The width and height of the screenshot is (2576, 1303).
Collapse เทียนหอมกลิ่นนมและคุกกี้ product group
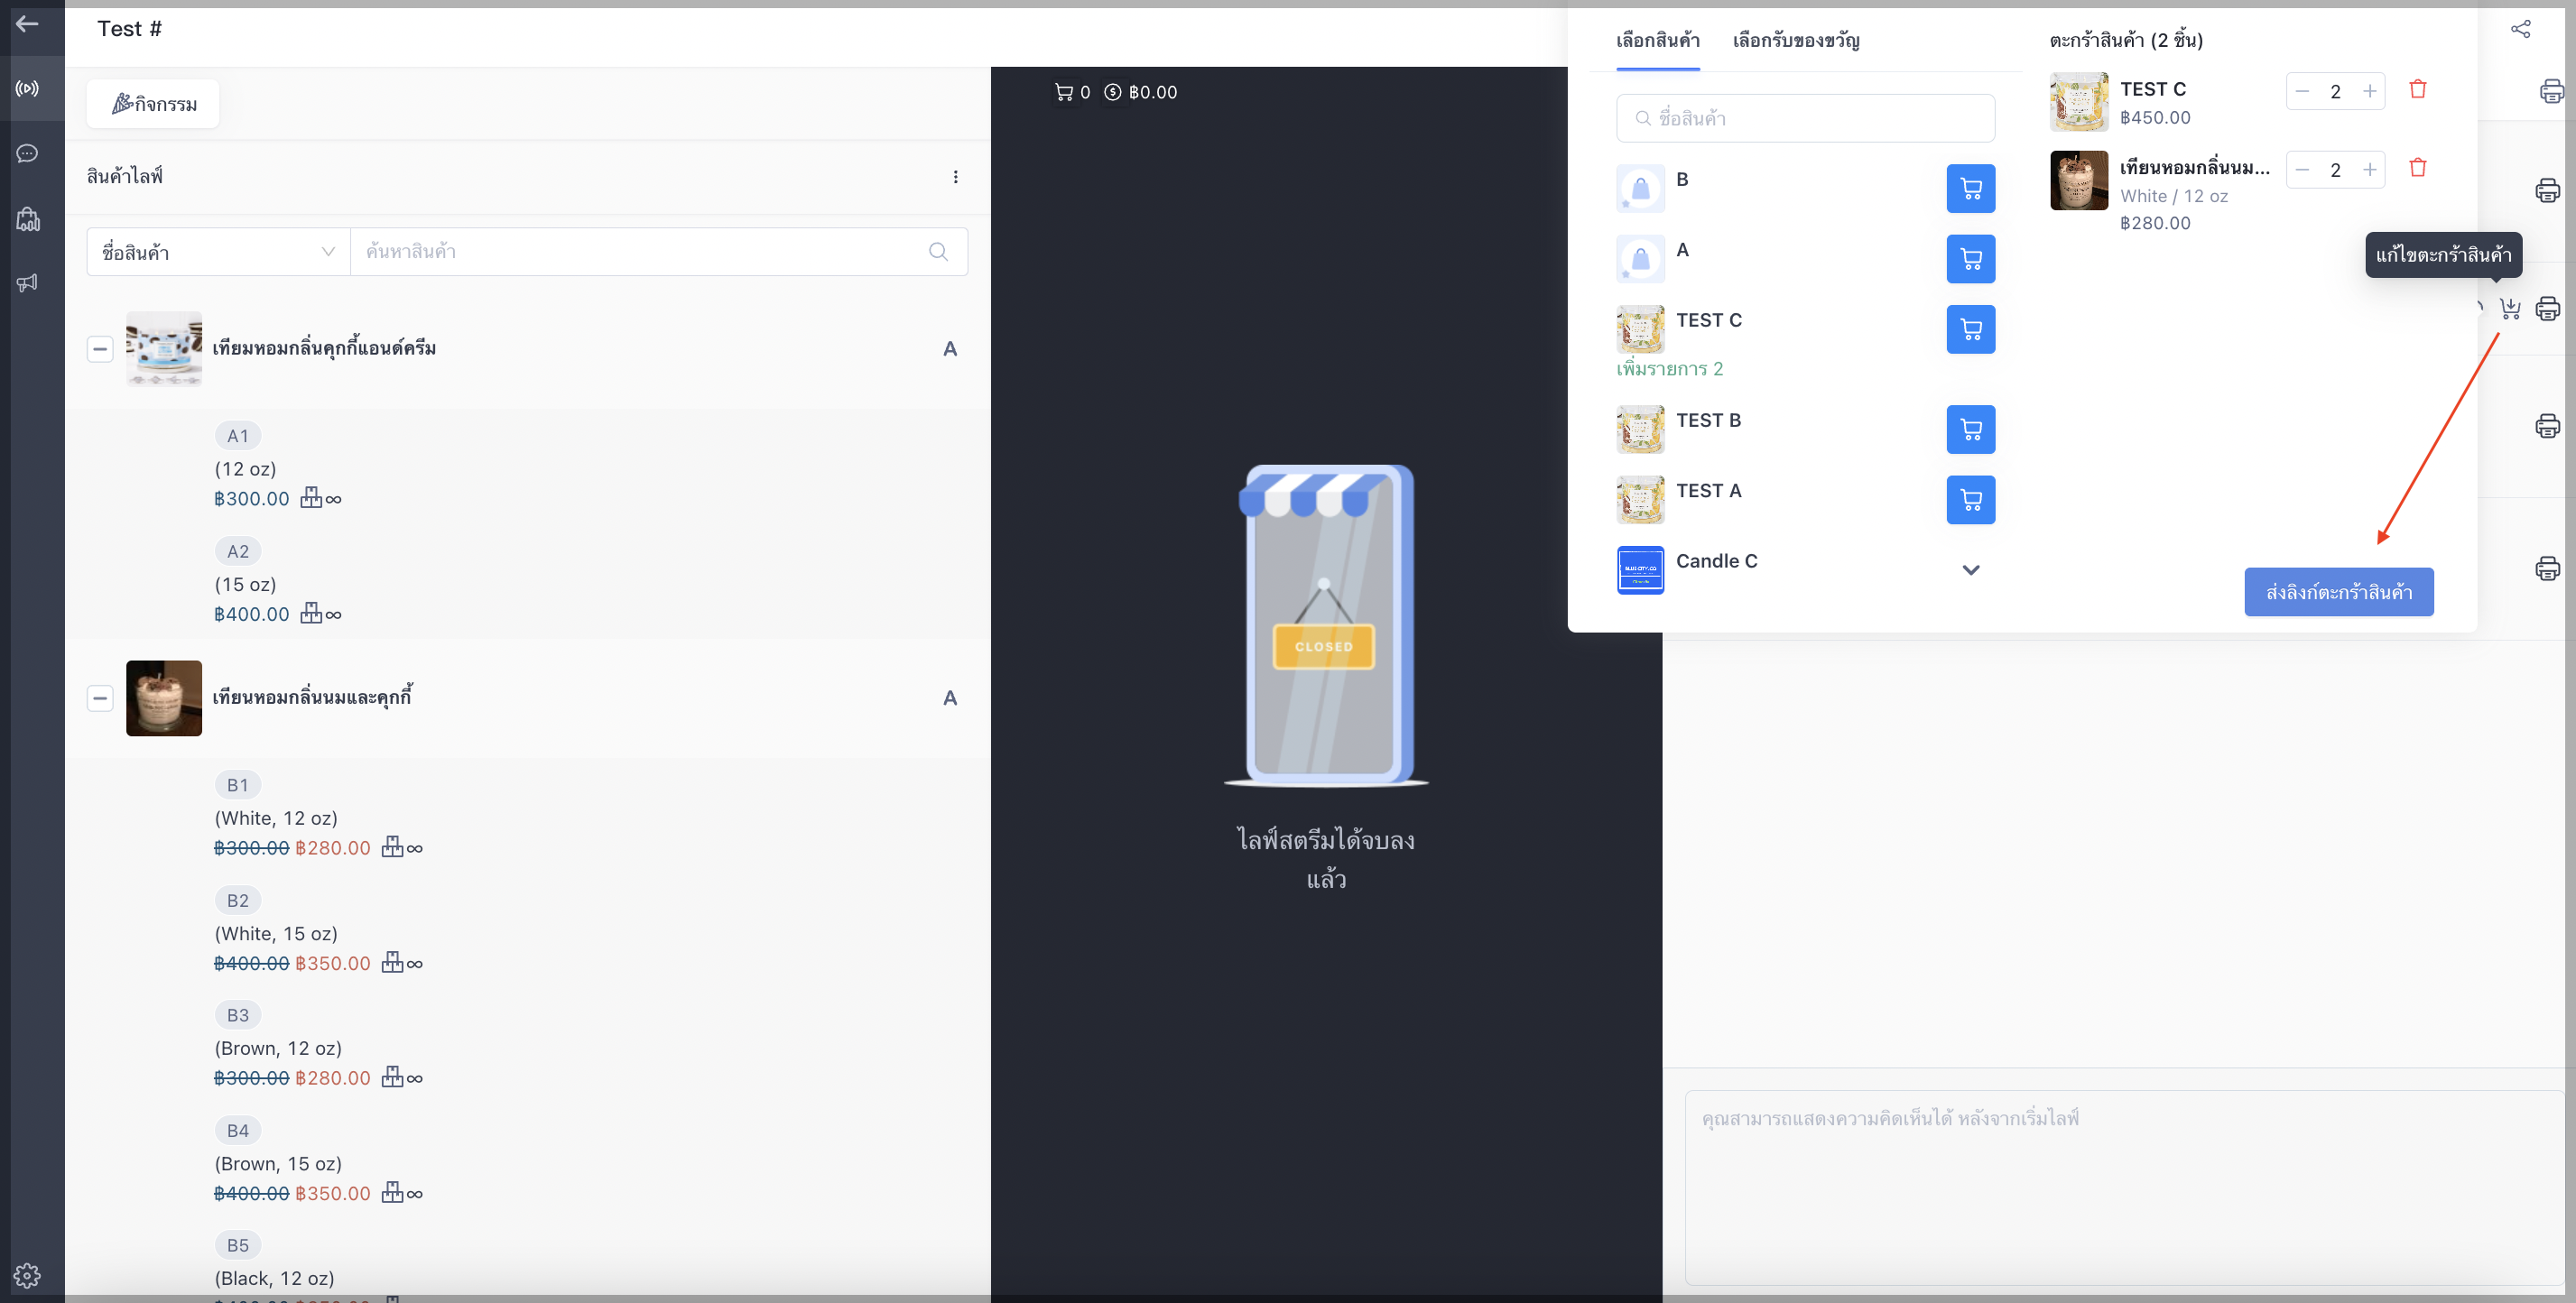100,698
